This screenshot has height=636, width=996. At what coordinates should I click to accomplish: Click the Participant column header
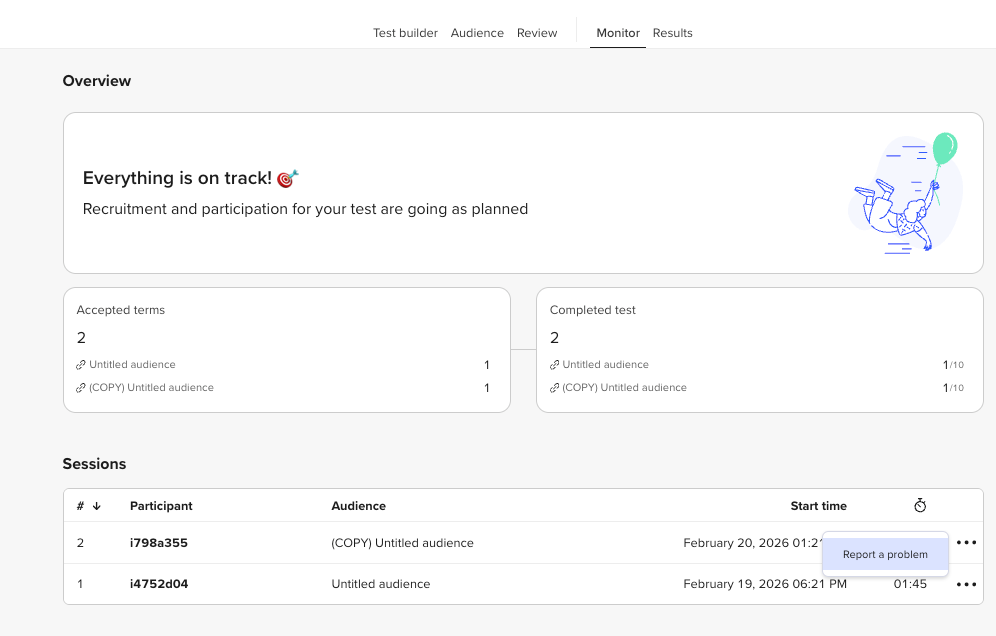161,506
